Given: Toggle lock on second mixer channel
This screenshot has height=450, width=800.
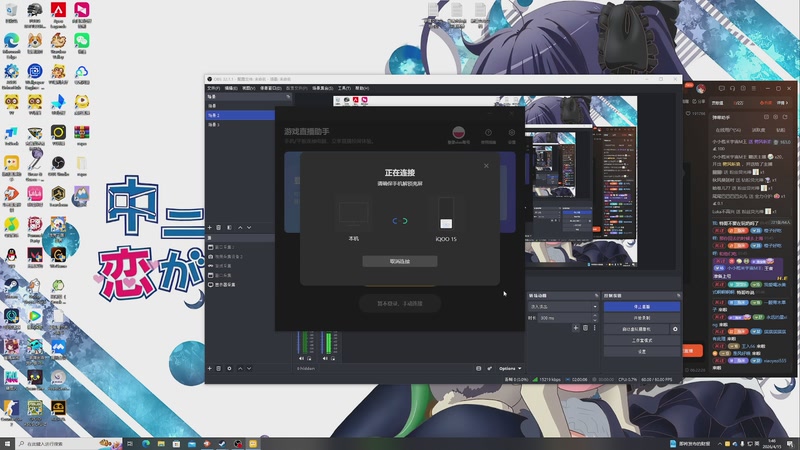Looking at the screenshot, I should tap(333, 359).
